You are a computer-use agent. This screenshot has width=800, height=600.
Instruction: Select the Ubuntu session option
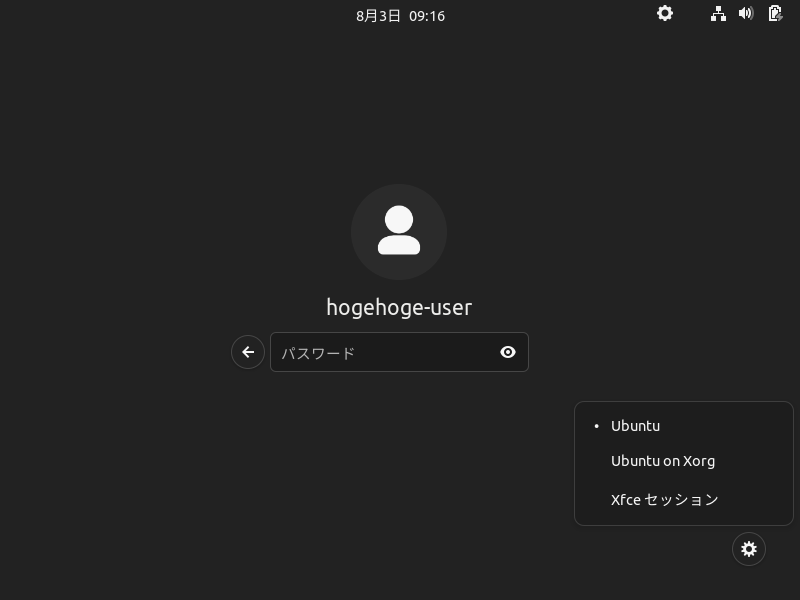684,426
